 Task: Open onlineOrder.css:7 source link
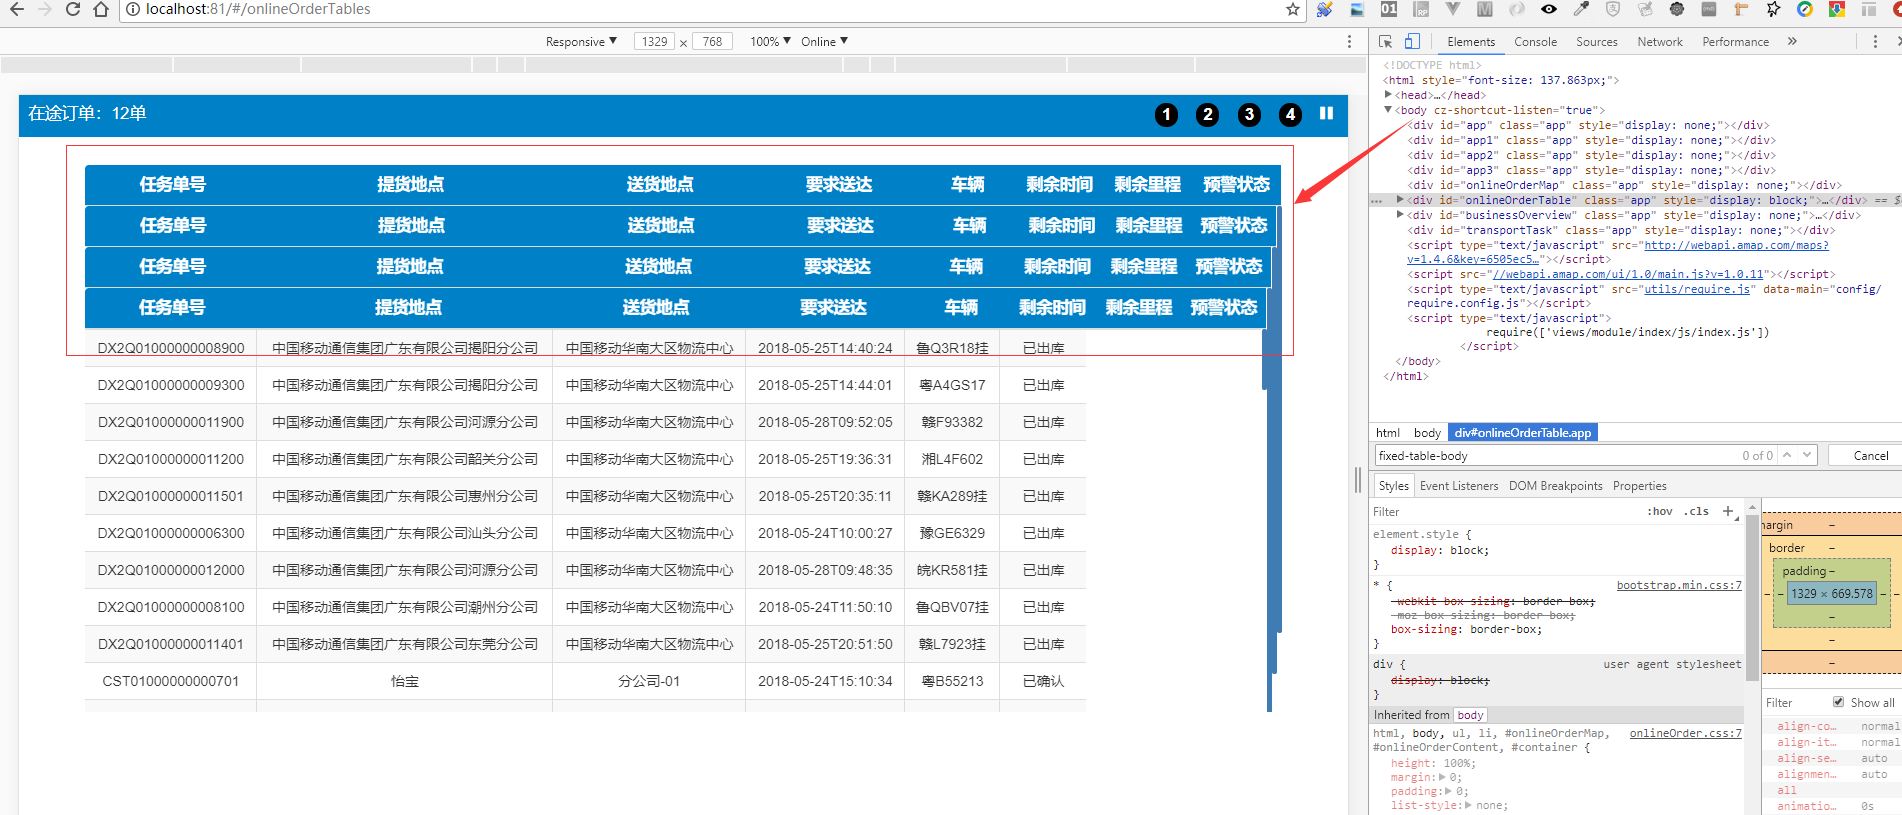(x=1685, y=733)
